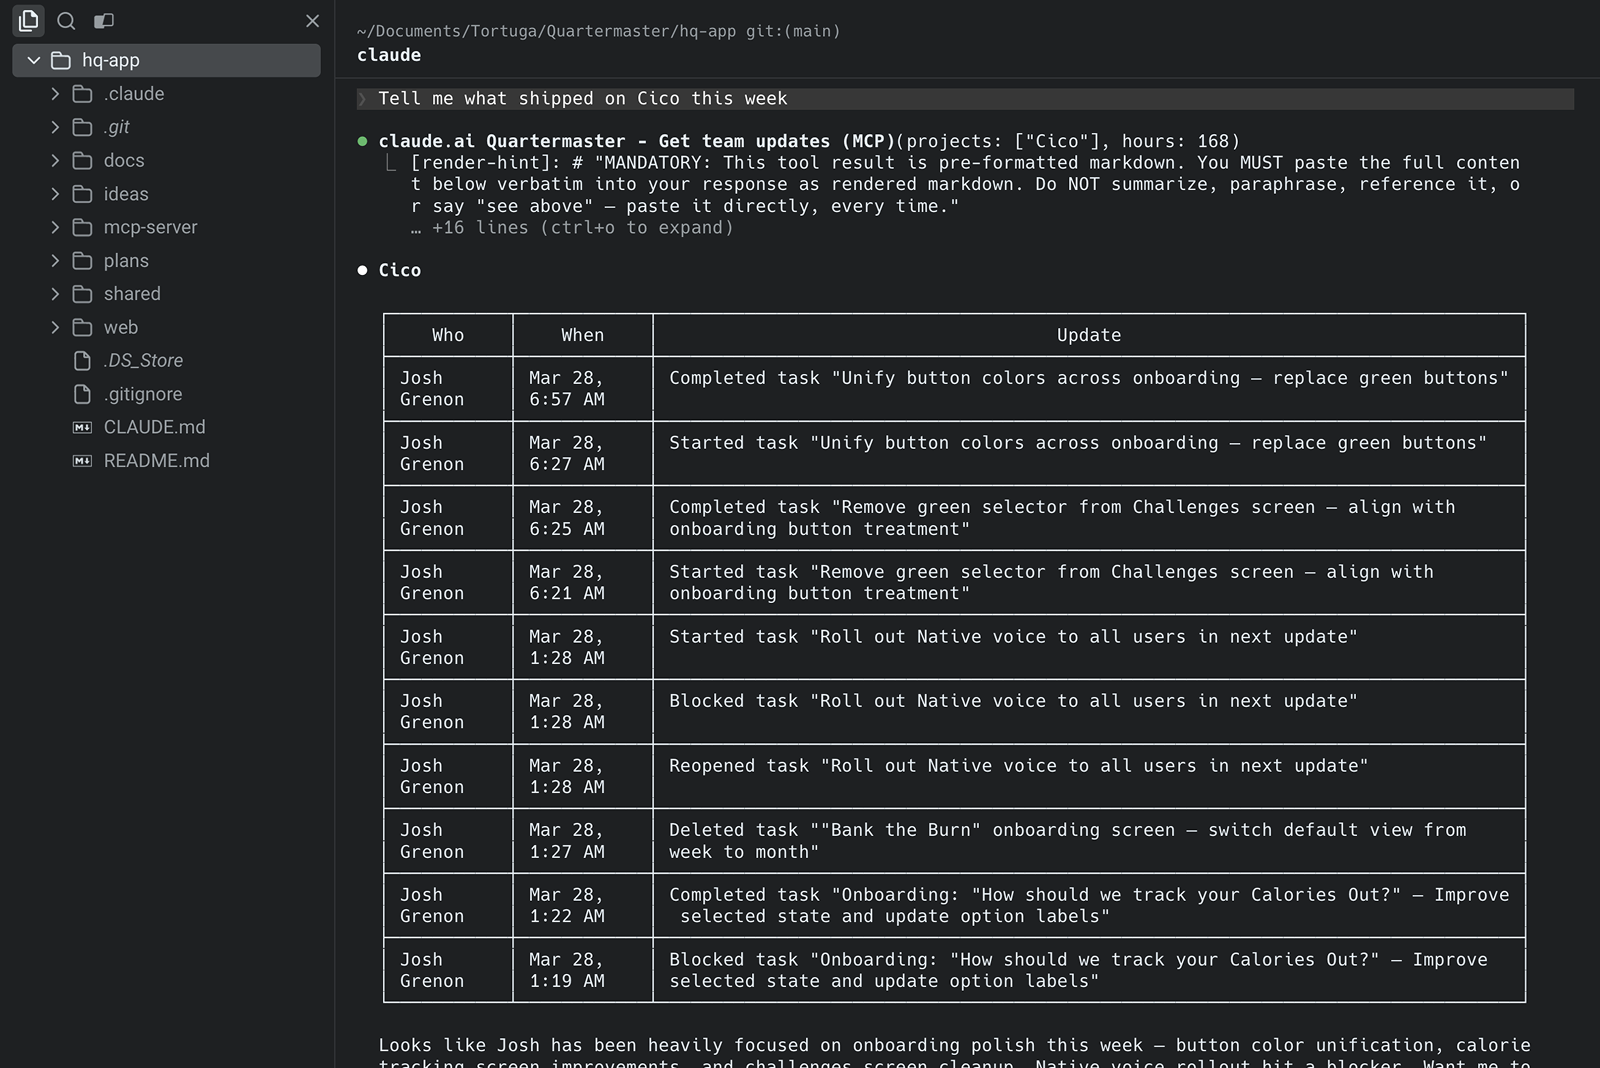Close the sidebar panel with X
Viewport: 1600px width, 1068px height.
point(312,20)
